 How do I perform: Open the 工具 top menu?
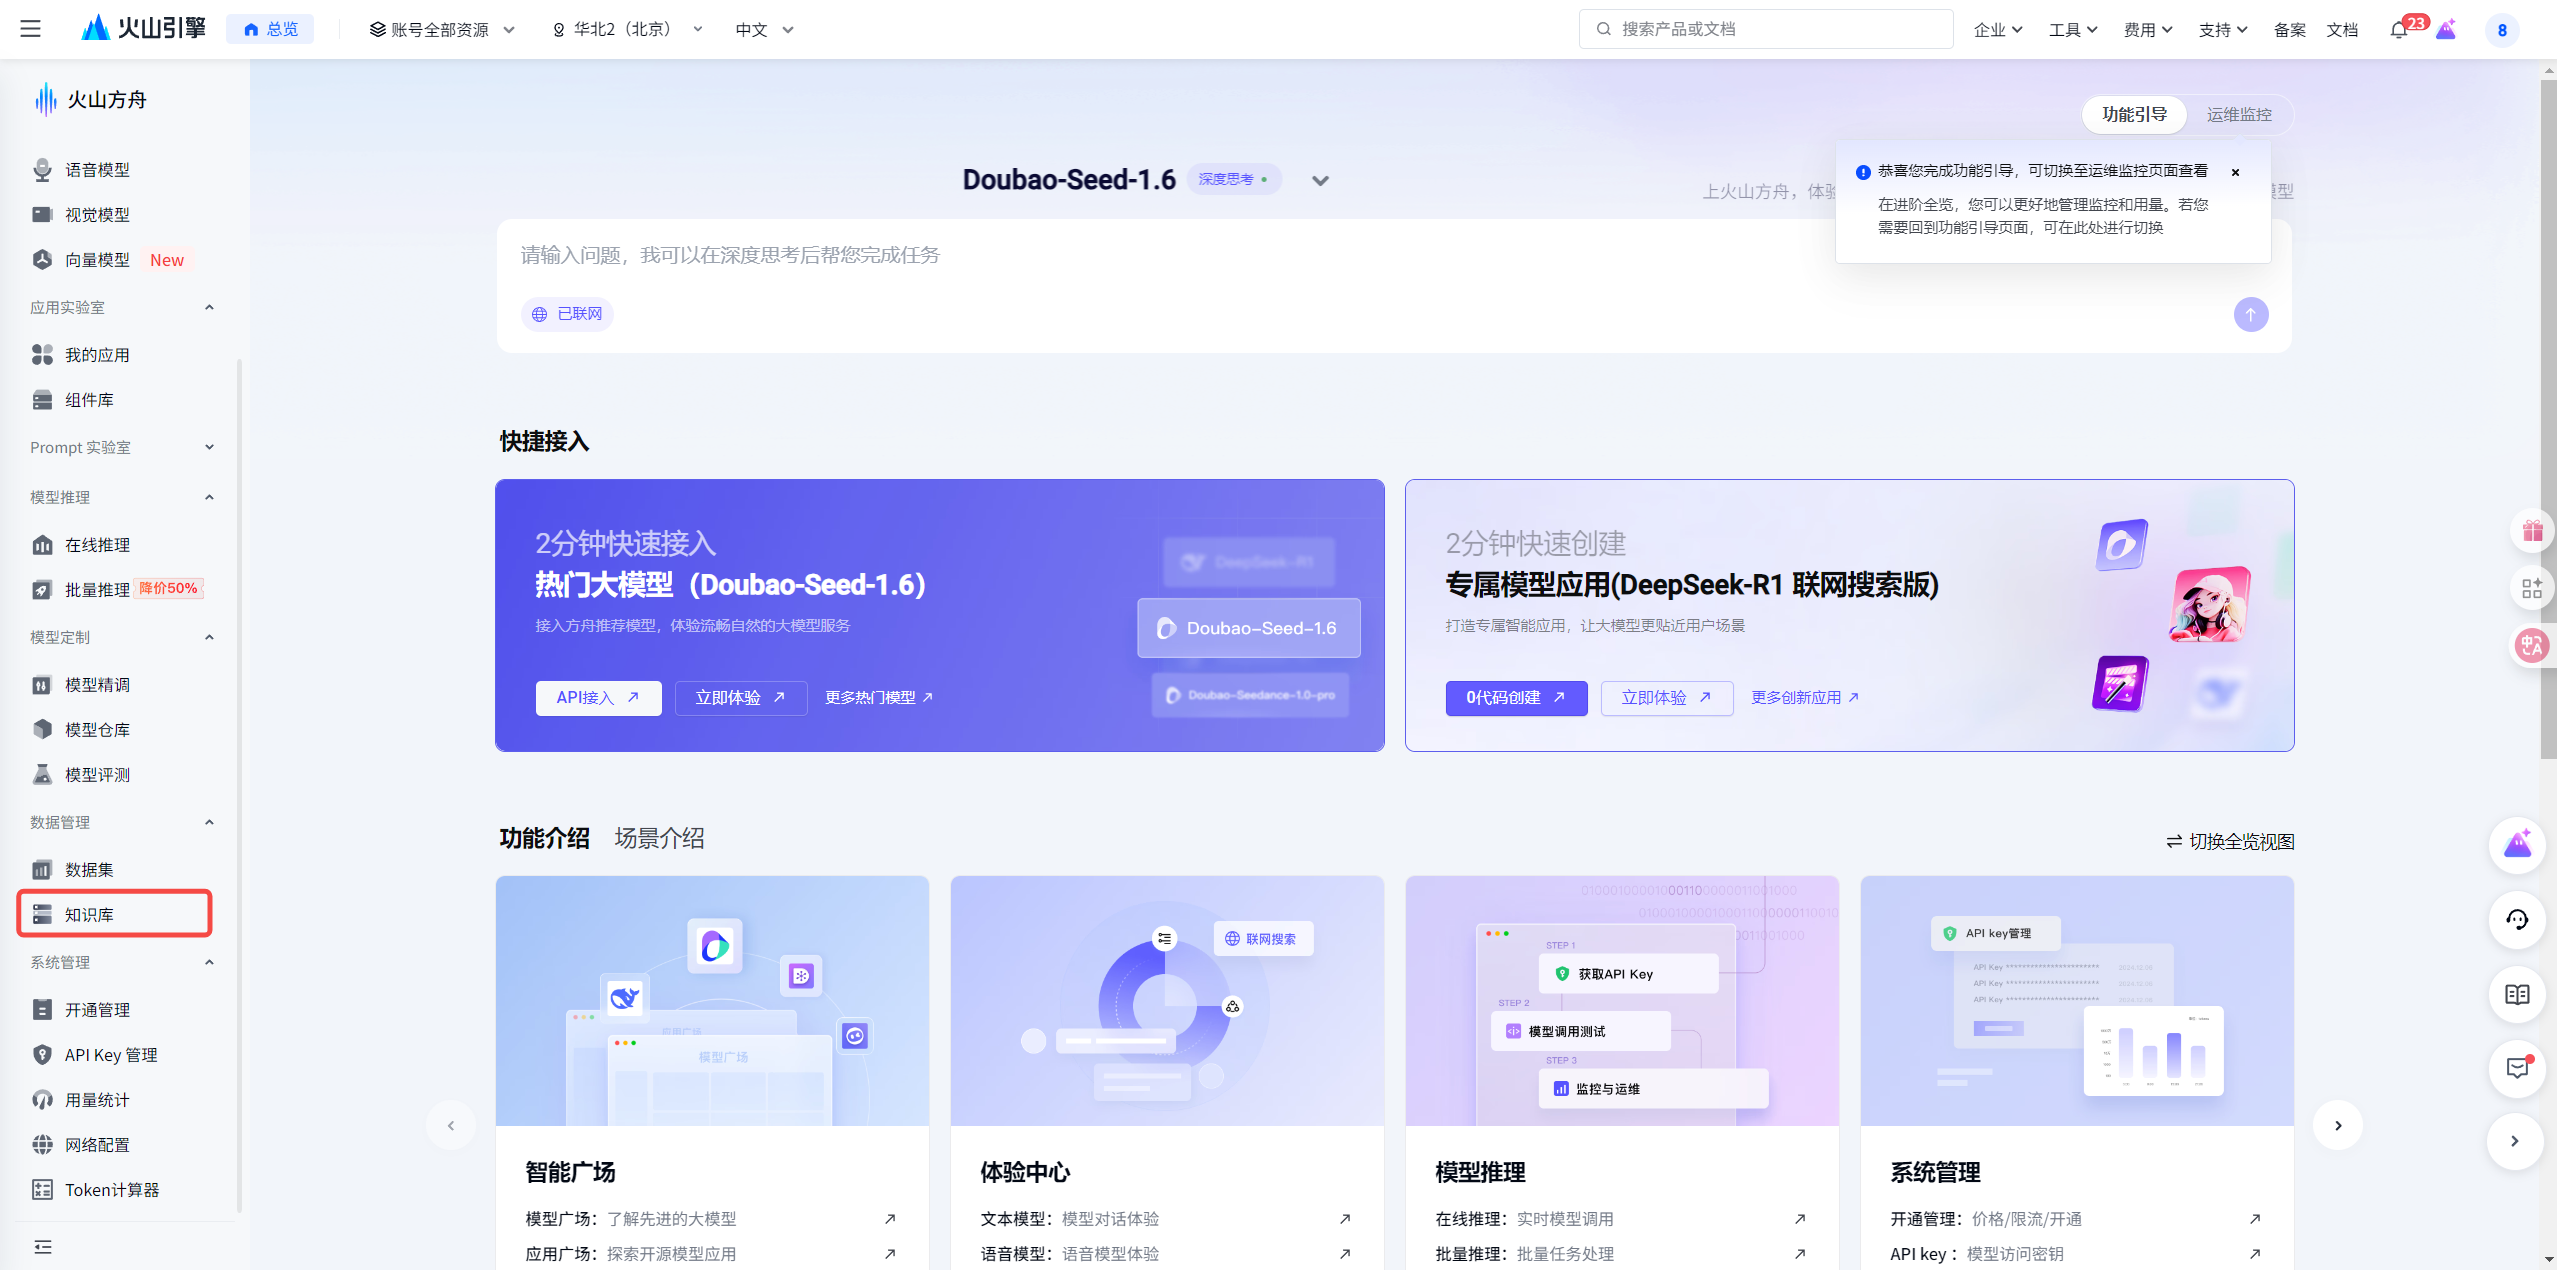click(x=2073, y=30)
